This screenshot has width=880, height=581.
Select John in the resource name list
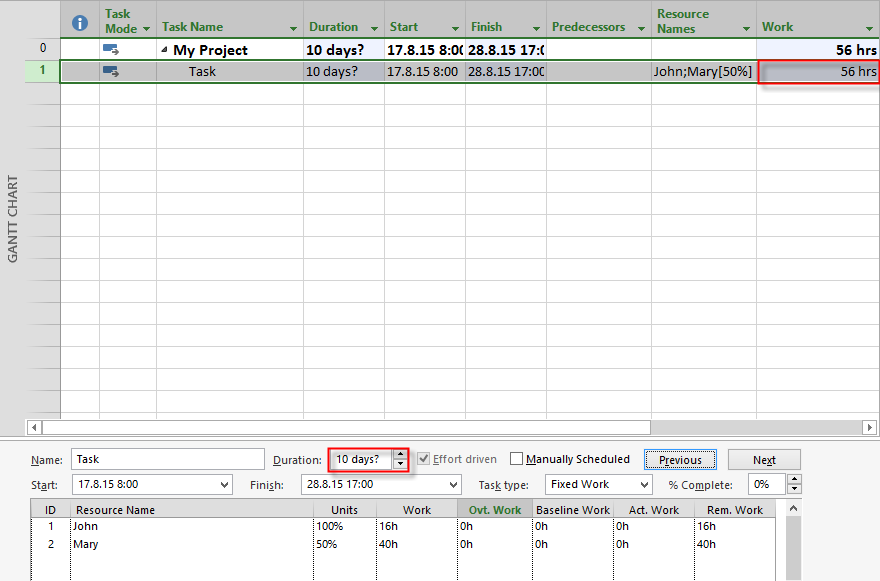pos(85,526)
